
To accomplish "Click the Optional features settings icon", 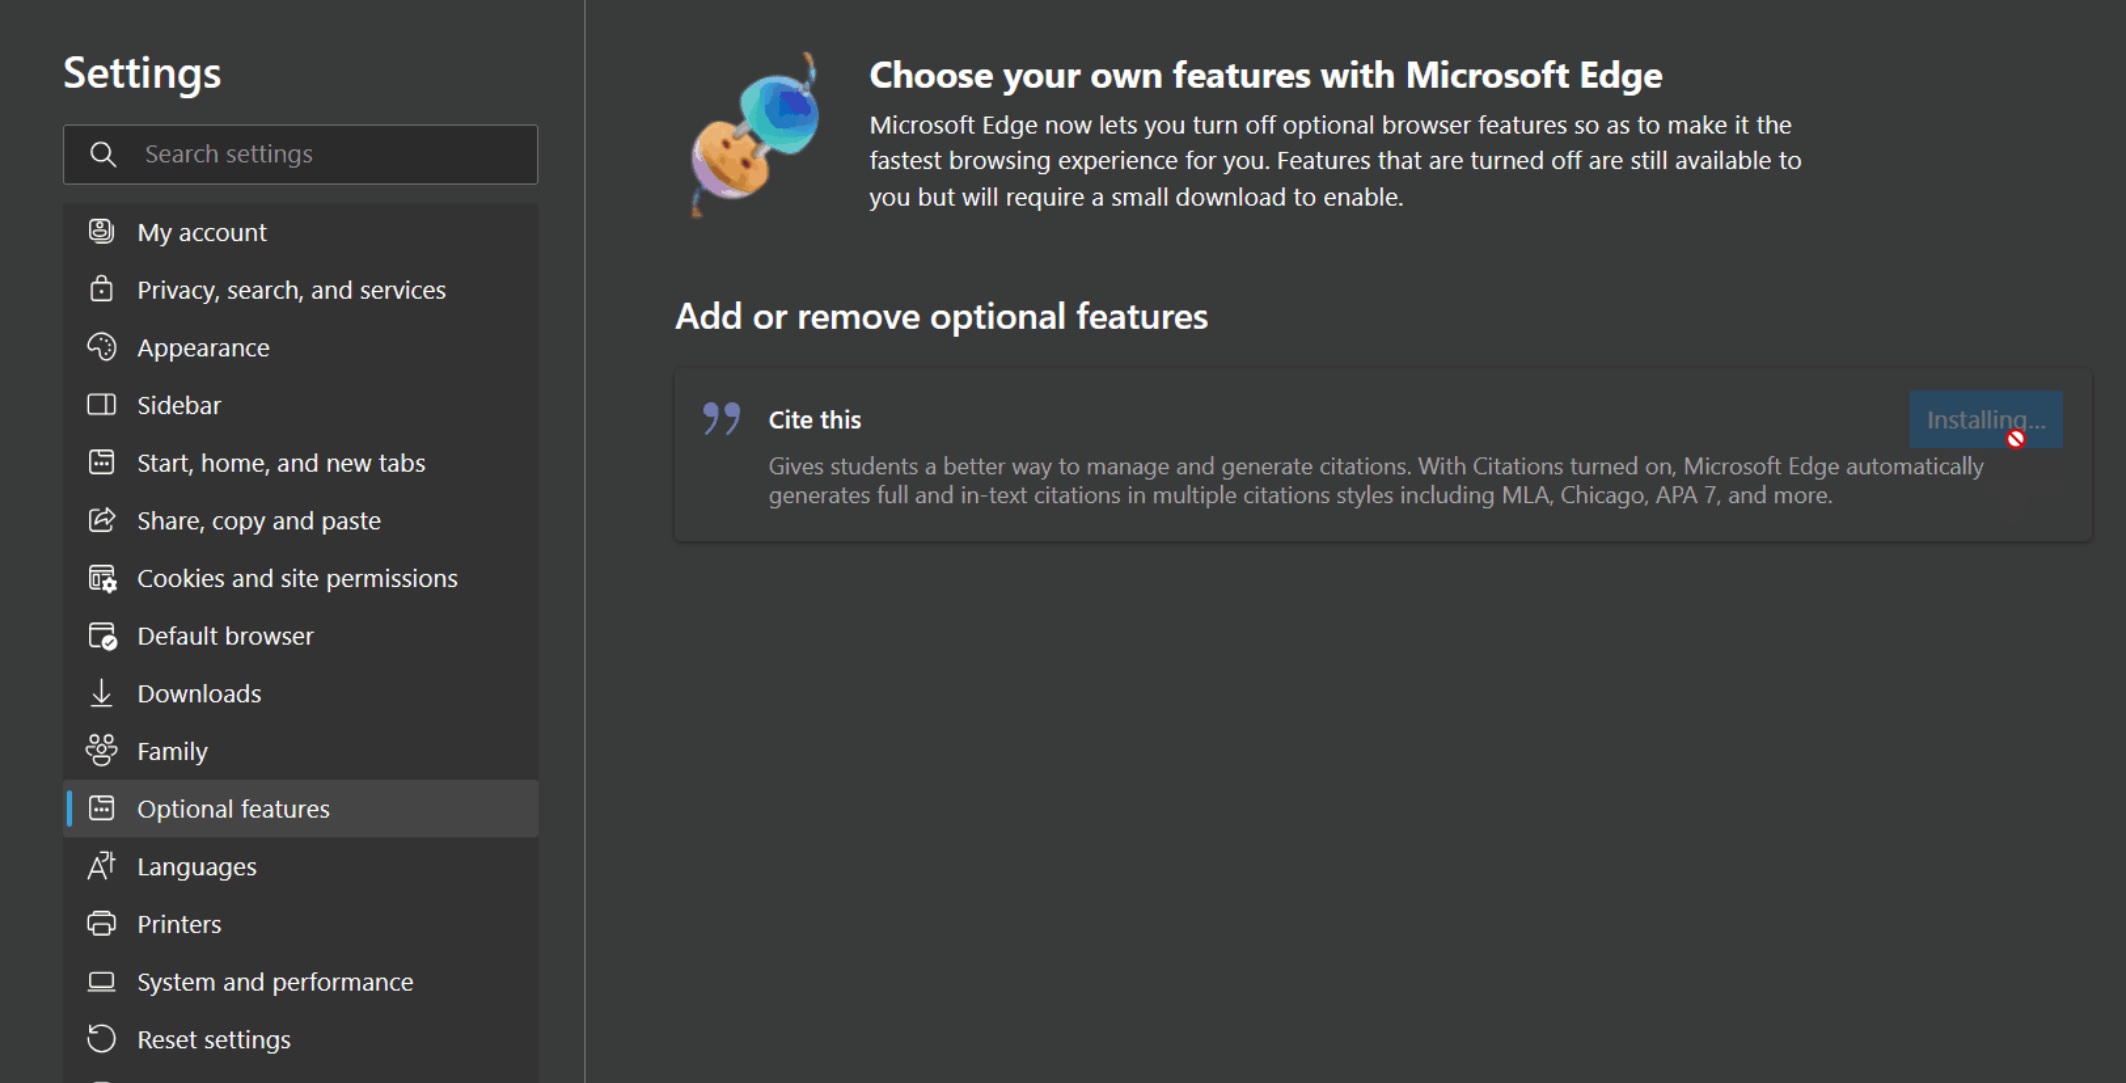I will [102, 808].
